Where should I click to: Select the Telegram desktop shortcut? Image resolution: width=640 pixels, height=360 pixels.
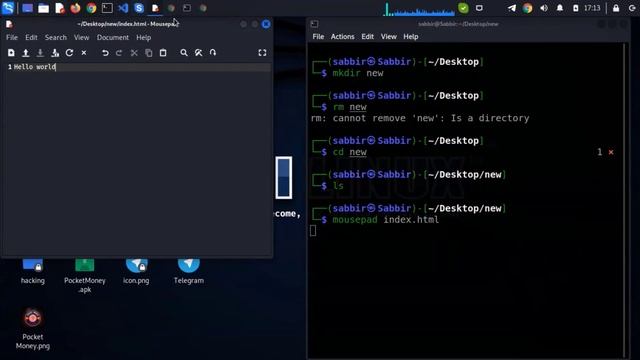tap(189, 272)
